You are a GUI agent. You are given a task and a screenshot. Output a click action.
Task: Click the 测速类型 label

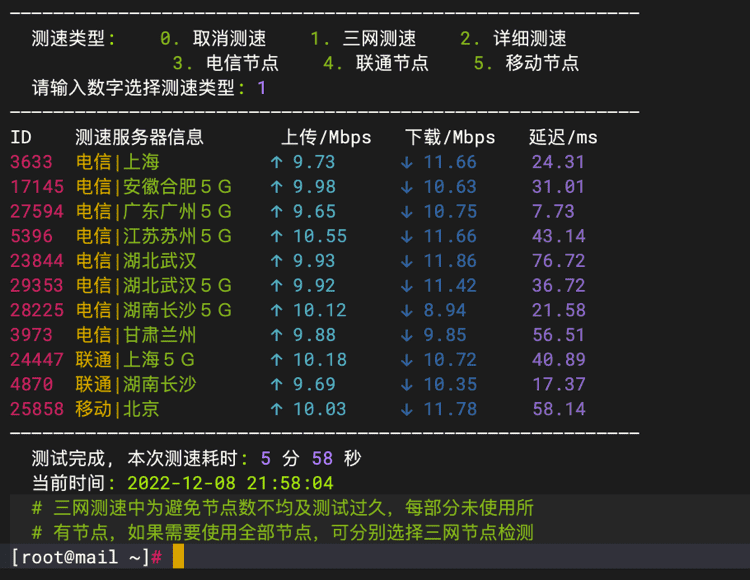74,39
